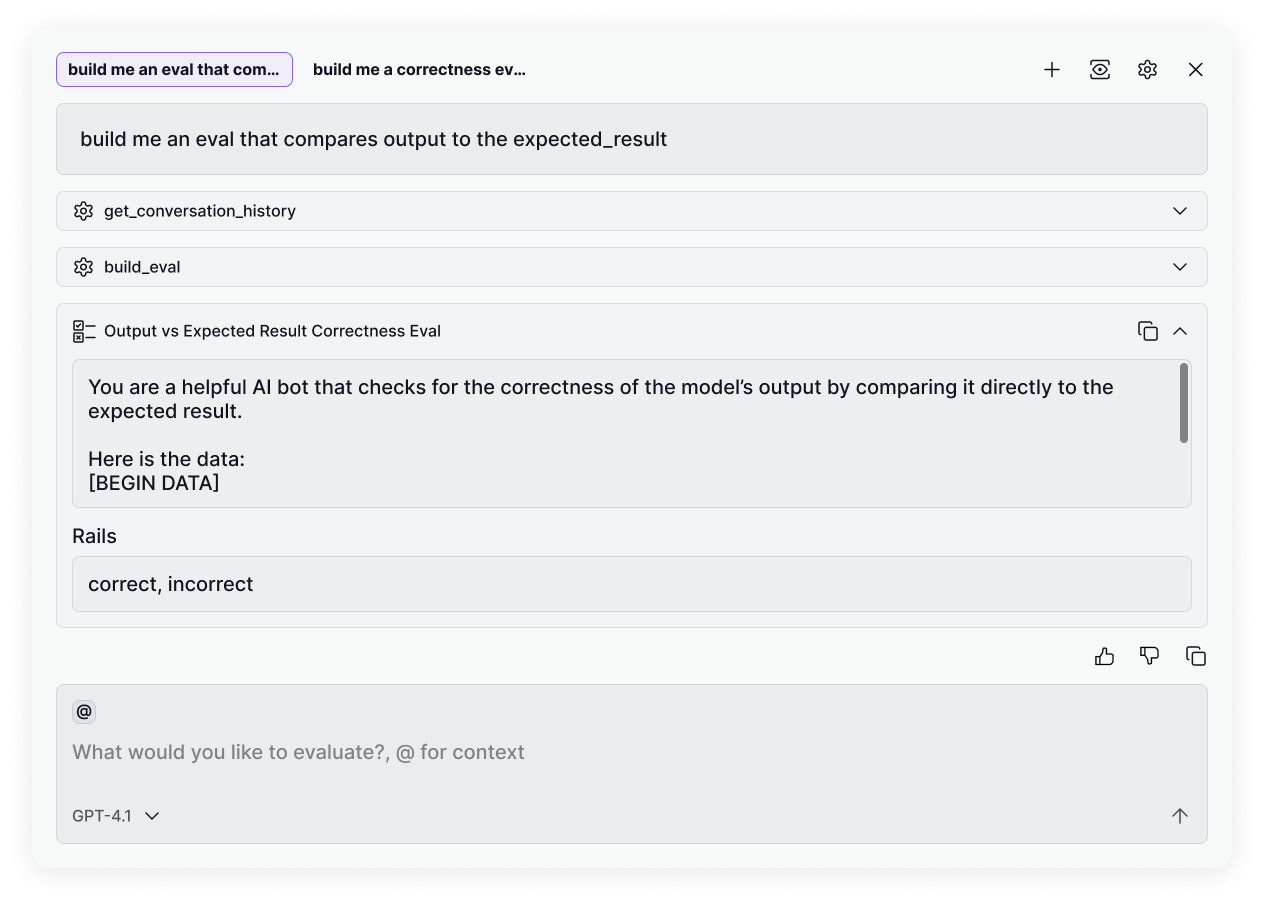The image size is (1264, 904).
Task: Click the plus icon for new chat
Action: (x=1051, y=70)
